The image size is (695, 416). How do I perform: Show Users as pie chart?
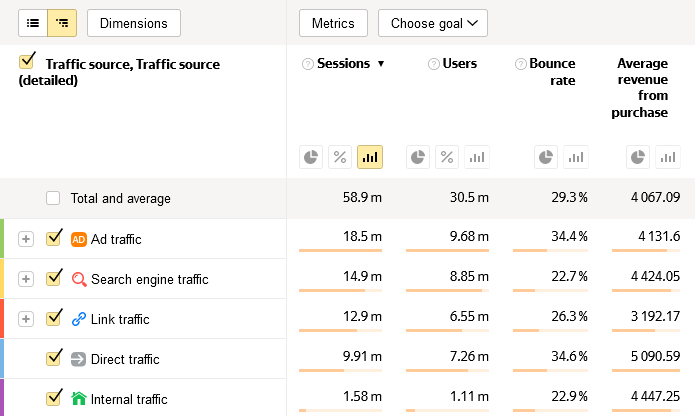[x=418, y=157]
